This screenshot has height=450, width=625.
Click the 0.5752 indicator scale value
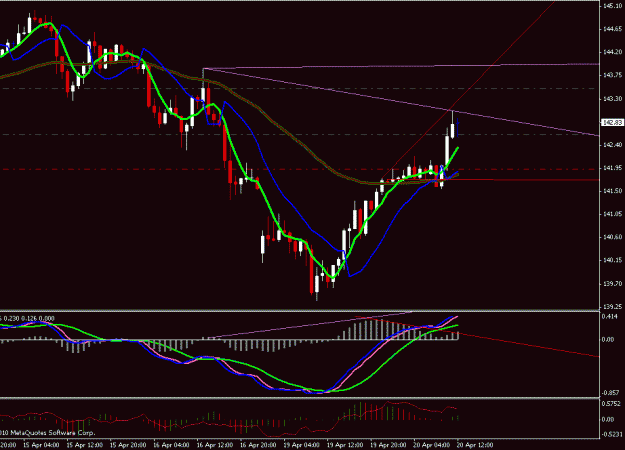[611, 403]
